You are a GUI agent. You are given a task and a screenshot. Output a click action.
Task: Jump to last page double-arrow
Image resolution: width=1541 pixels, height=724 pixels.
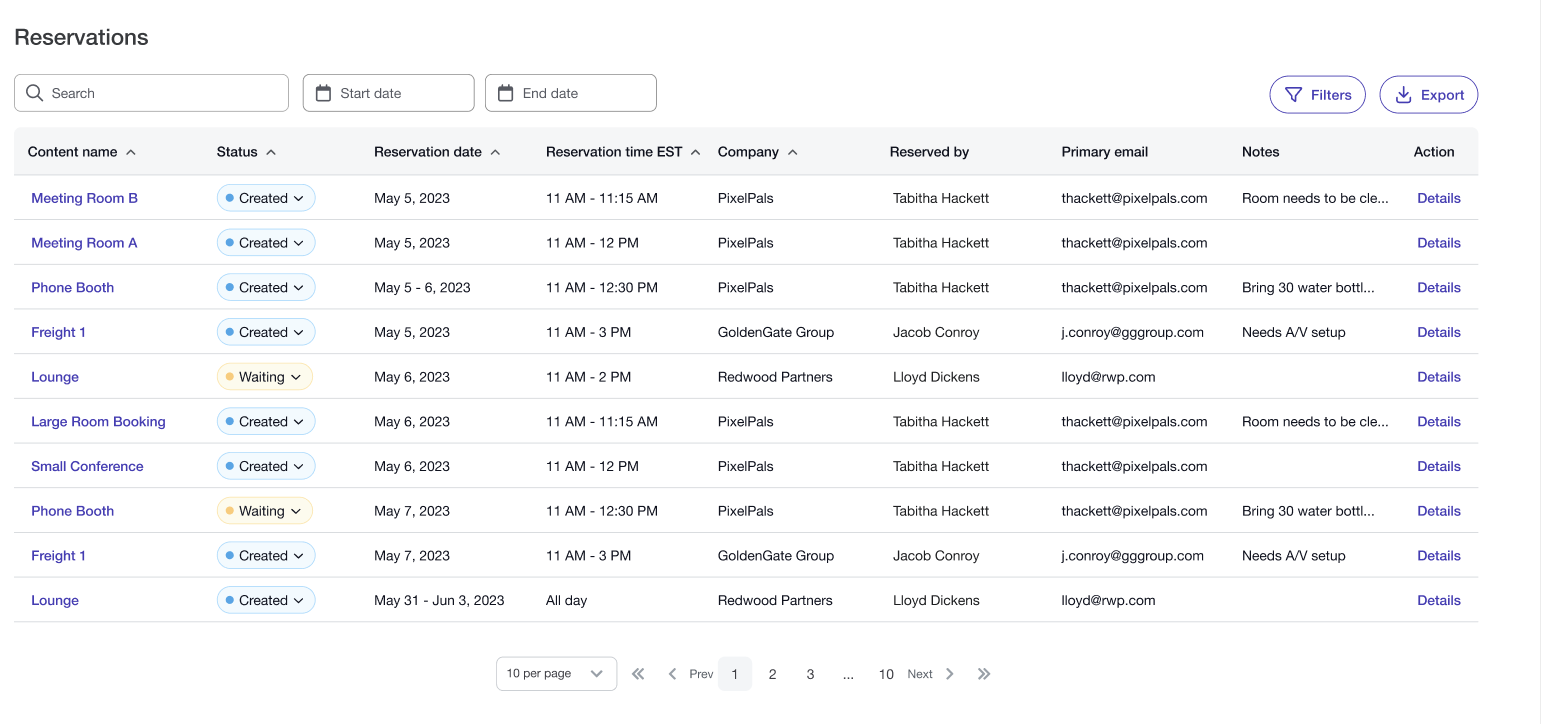coord(984,674)
